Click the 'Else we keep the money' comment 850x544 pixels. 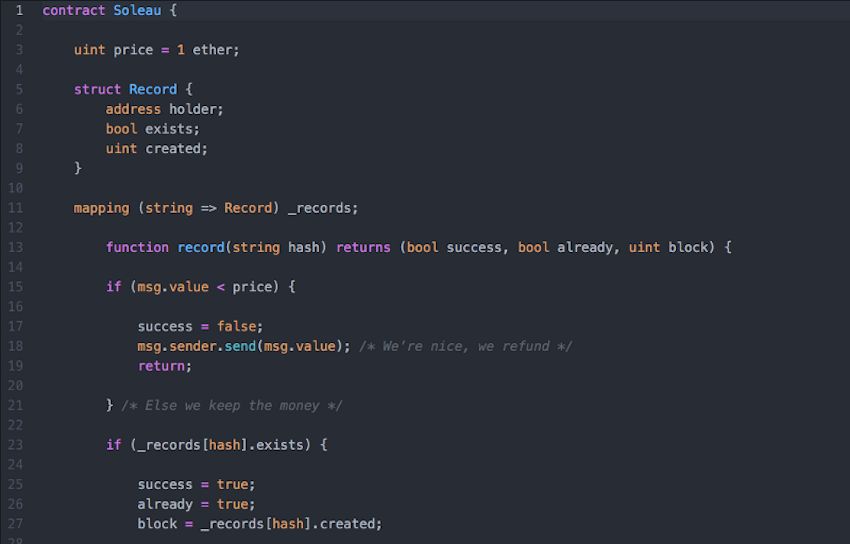(232, 405)
